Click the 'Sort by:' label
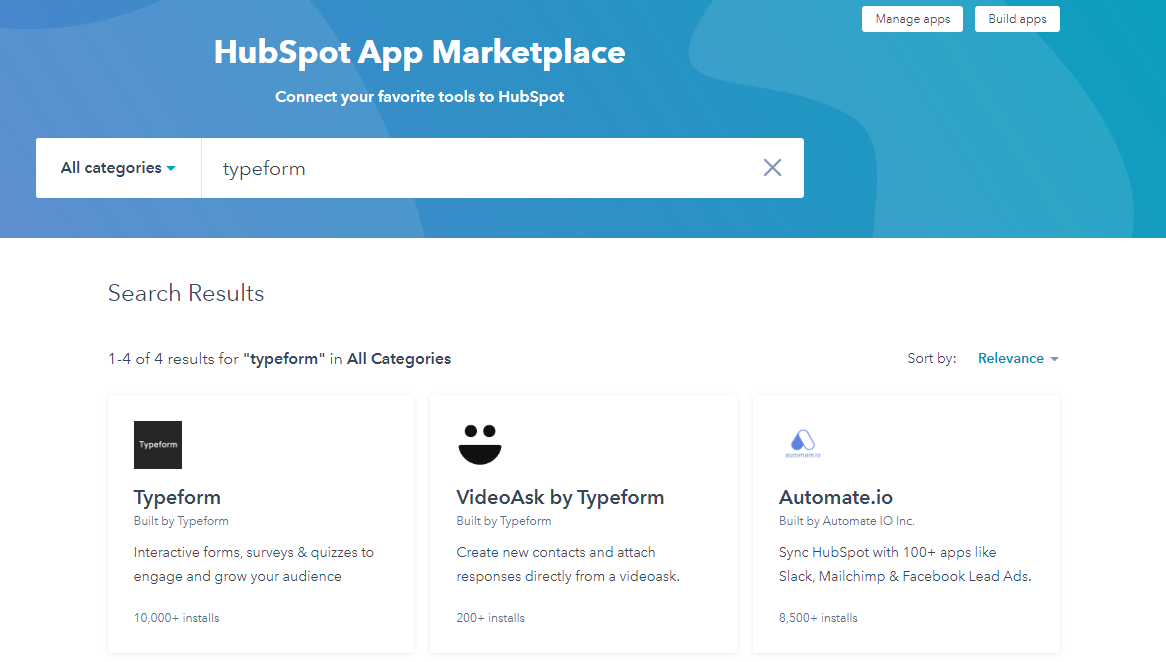Viewport: 1166px width, 662px height. point(932,359)
